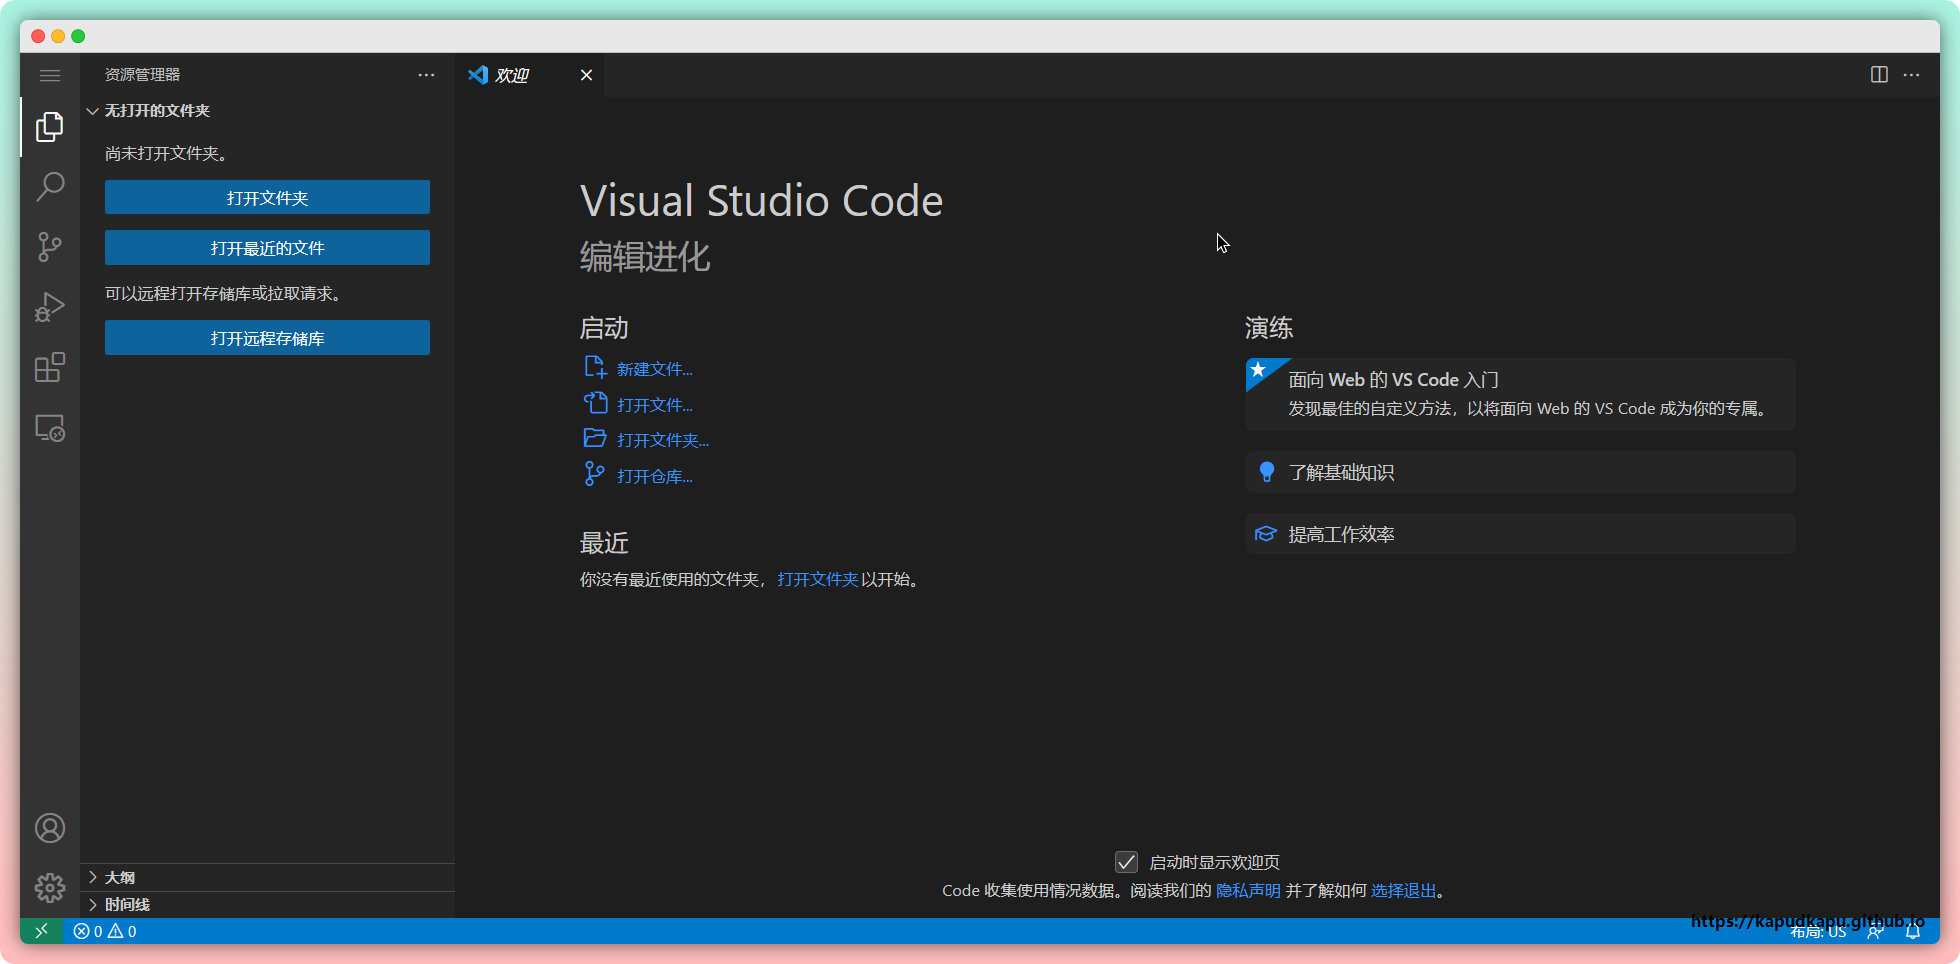This screenshot has height=964, width=1960.
Task: Open the hamburger application menu
Action: point(50,75)
